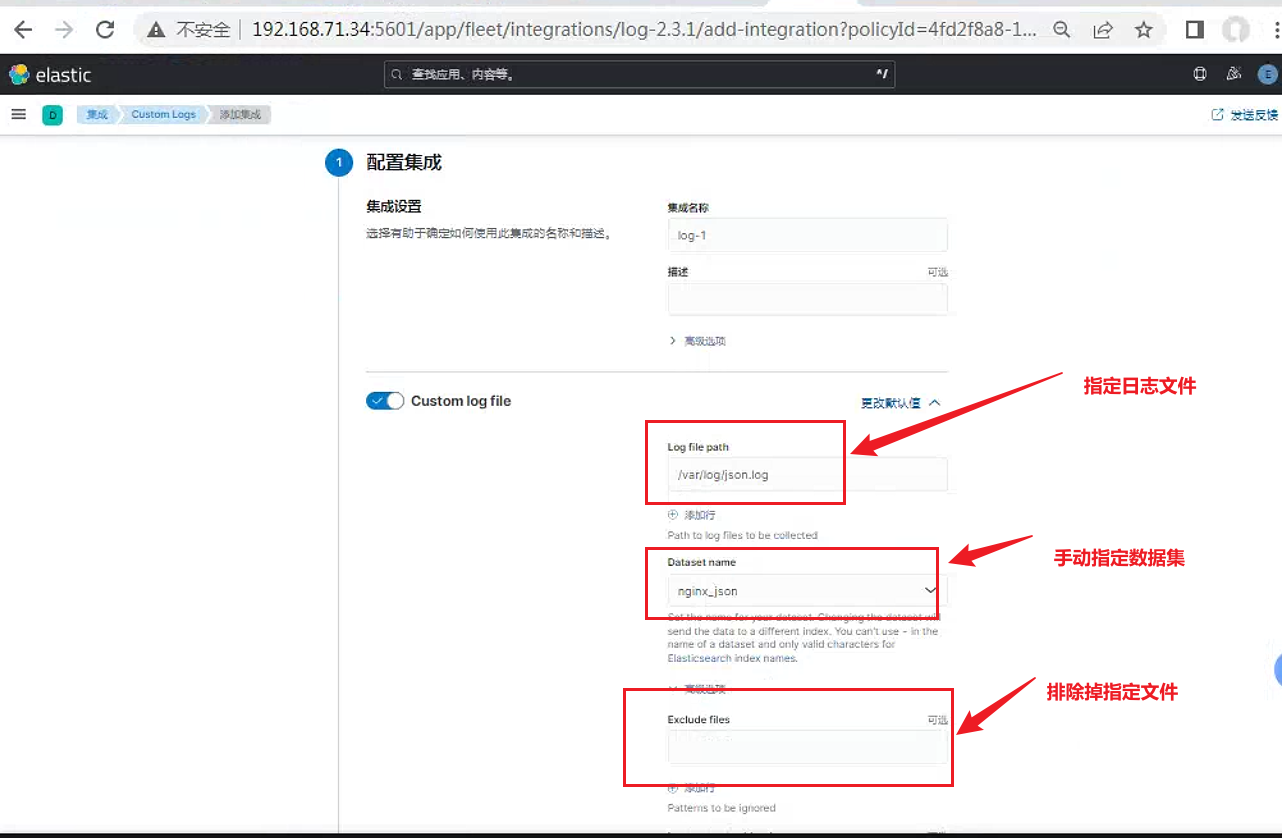Image resolution: width=1282 pixels, height=838 pixels.
Task: Share this page via the share icon
Action: pos(1103,30)
